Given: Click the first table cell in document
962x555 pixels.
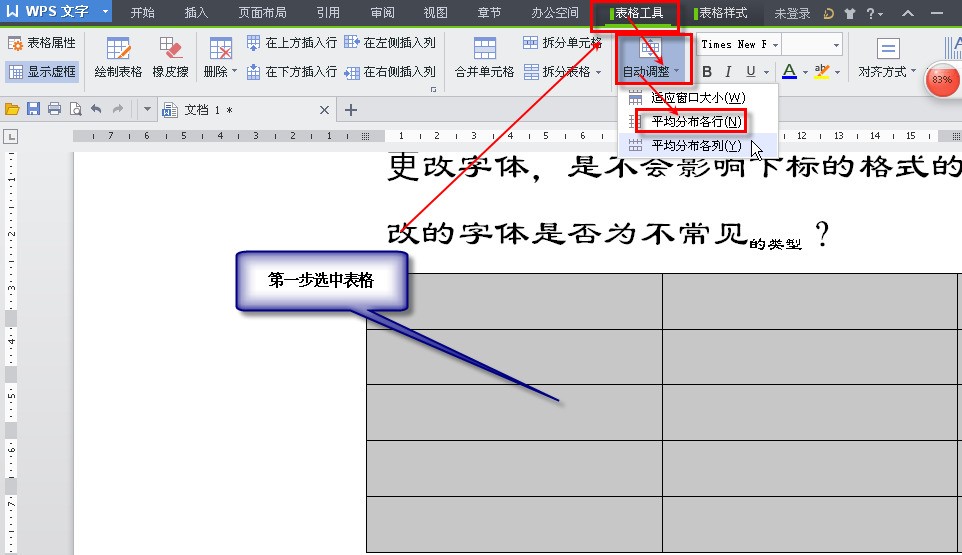Looking at the screenshot, I should pos(514,301).
